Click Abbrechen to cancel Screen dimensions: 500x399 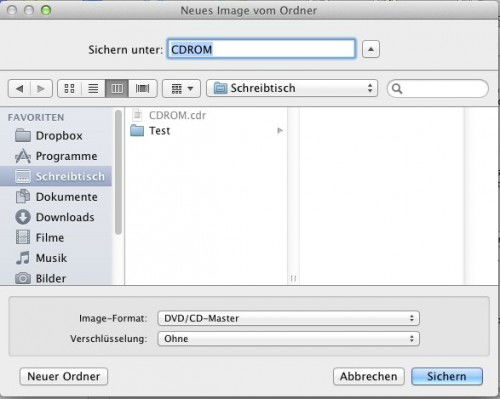click(369, 376)
